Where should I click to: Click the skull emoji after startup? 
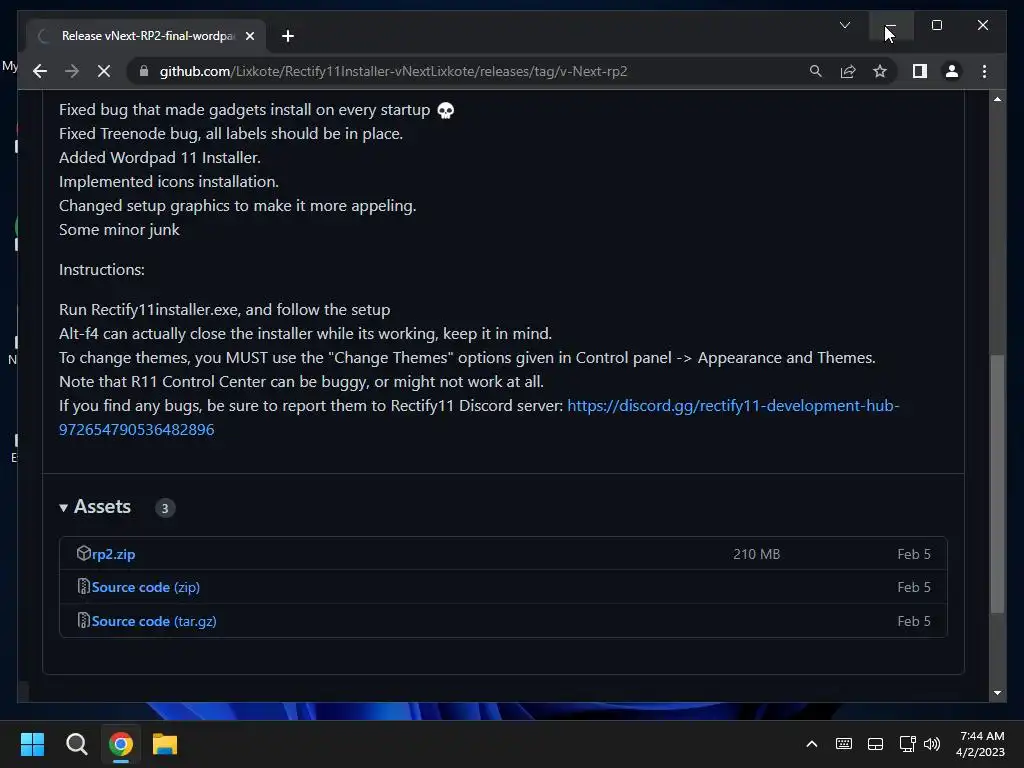point(445,110)
